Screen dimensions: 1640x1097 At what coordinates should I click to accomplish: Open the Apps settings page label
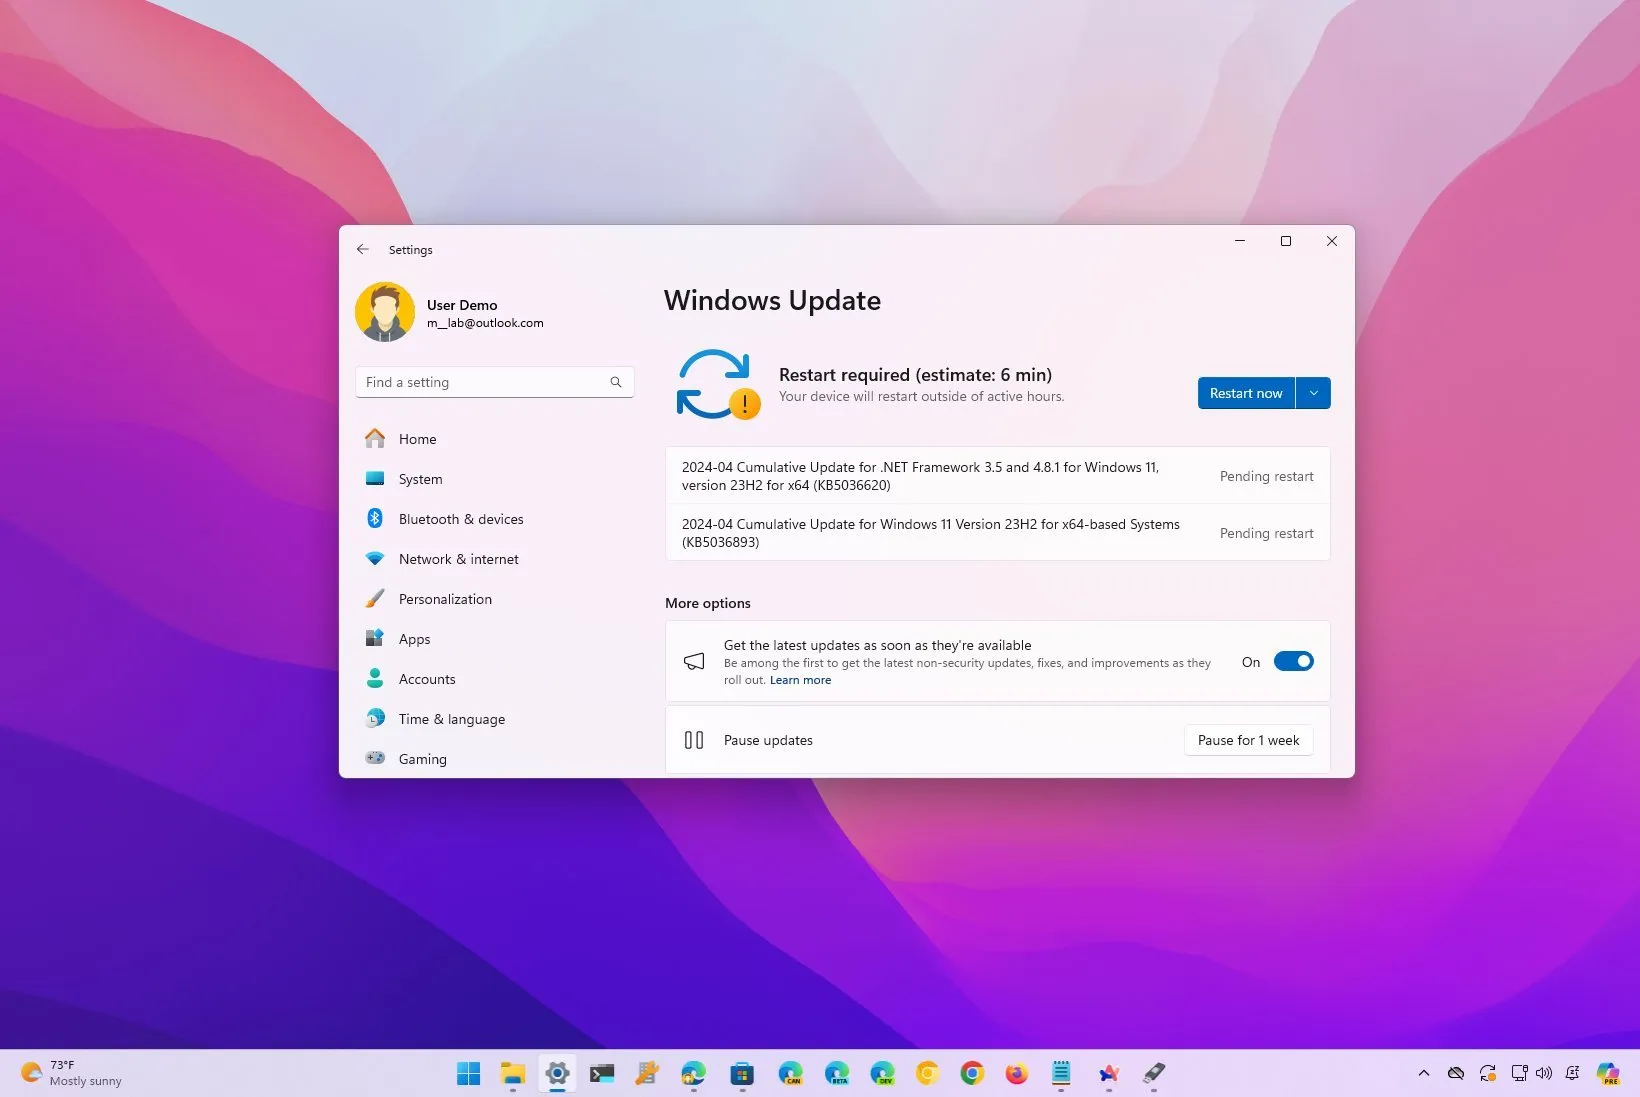tap(414, 639)
